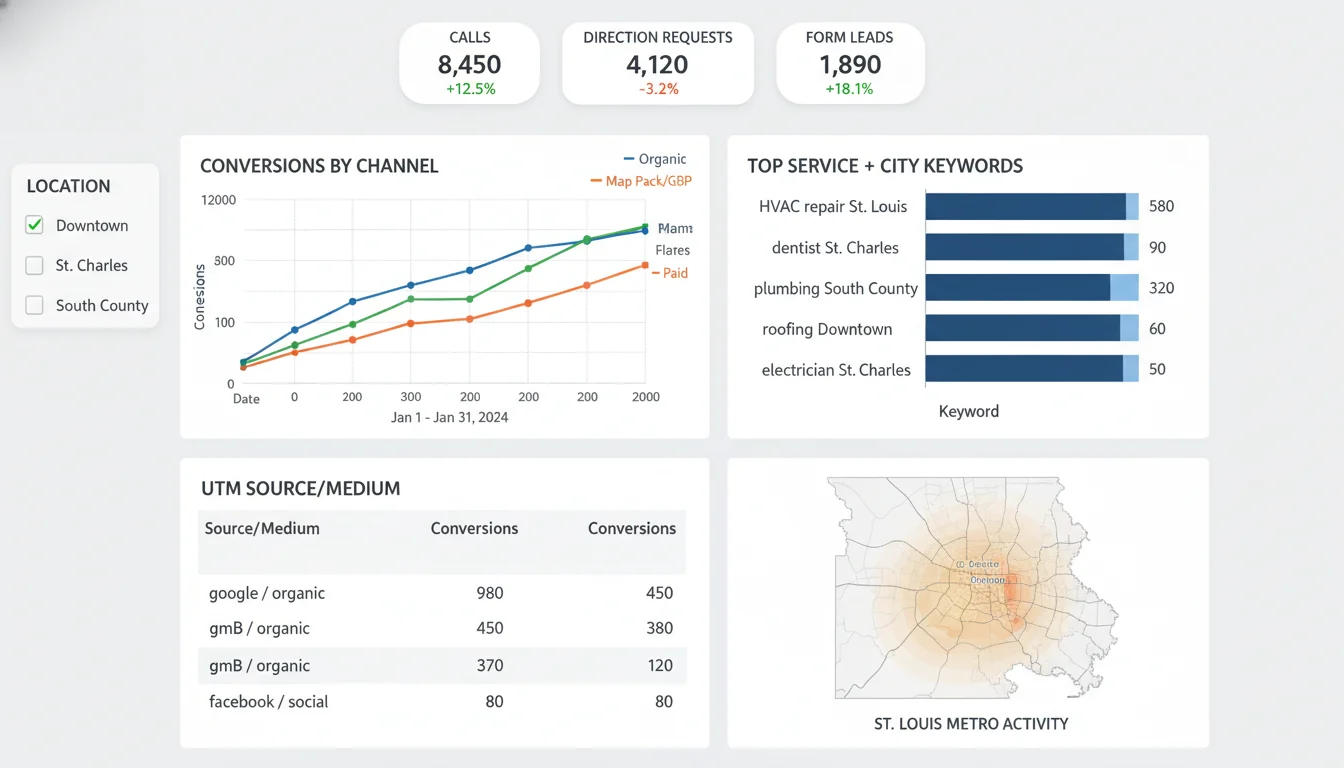
Task: Click the +12.5% calls change value
Action: 469,89
